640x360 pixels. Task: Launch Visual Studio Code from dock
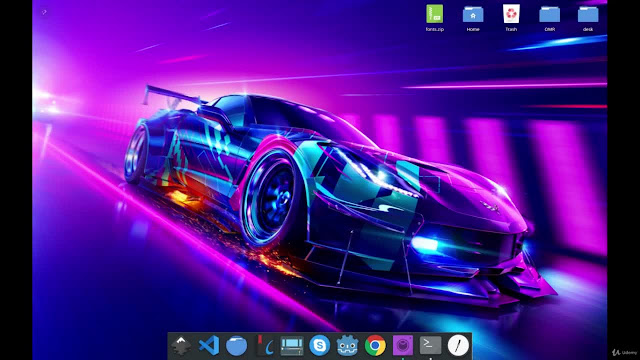click(209, 345)
